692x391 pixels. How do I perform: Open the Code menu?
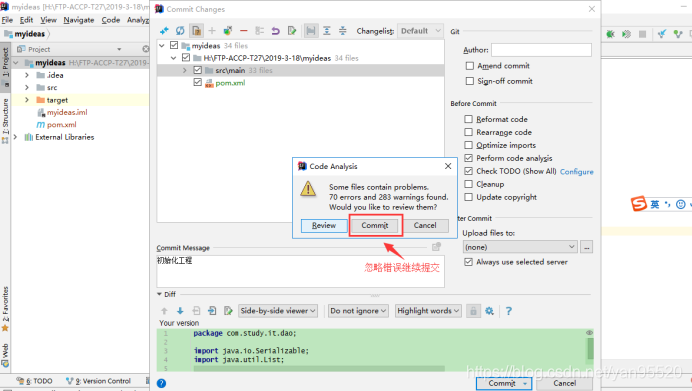(x=111, y=20)
